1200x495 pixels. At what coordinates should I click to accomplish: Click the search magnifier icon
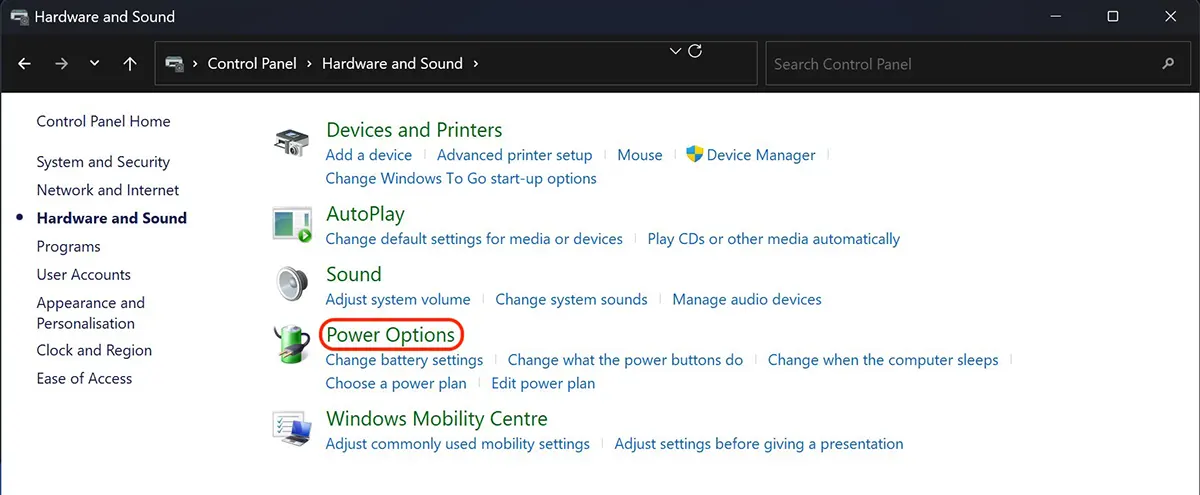1168,63
